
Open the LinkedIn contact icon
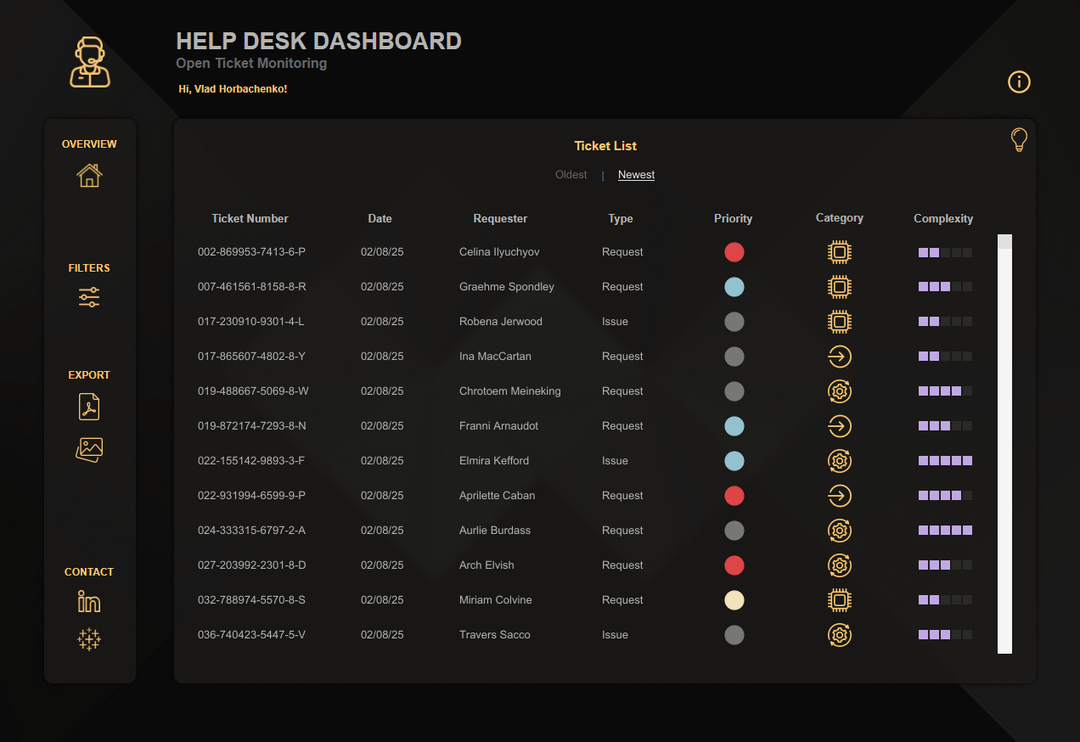tap(89, 602)
